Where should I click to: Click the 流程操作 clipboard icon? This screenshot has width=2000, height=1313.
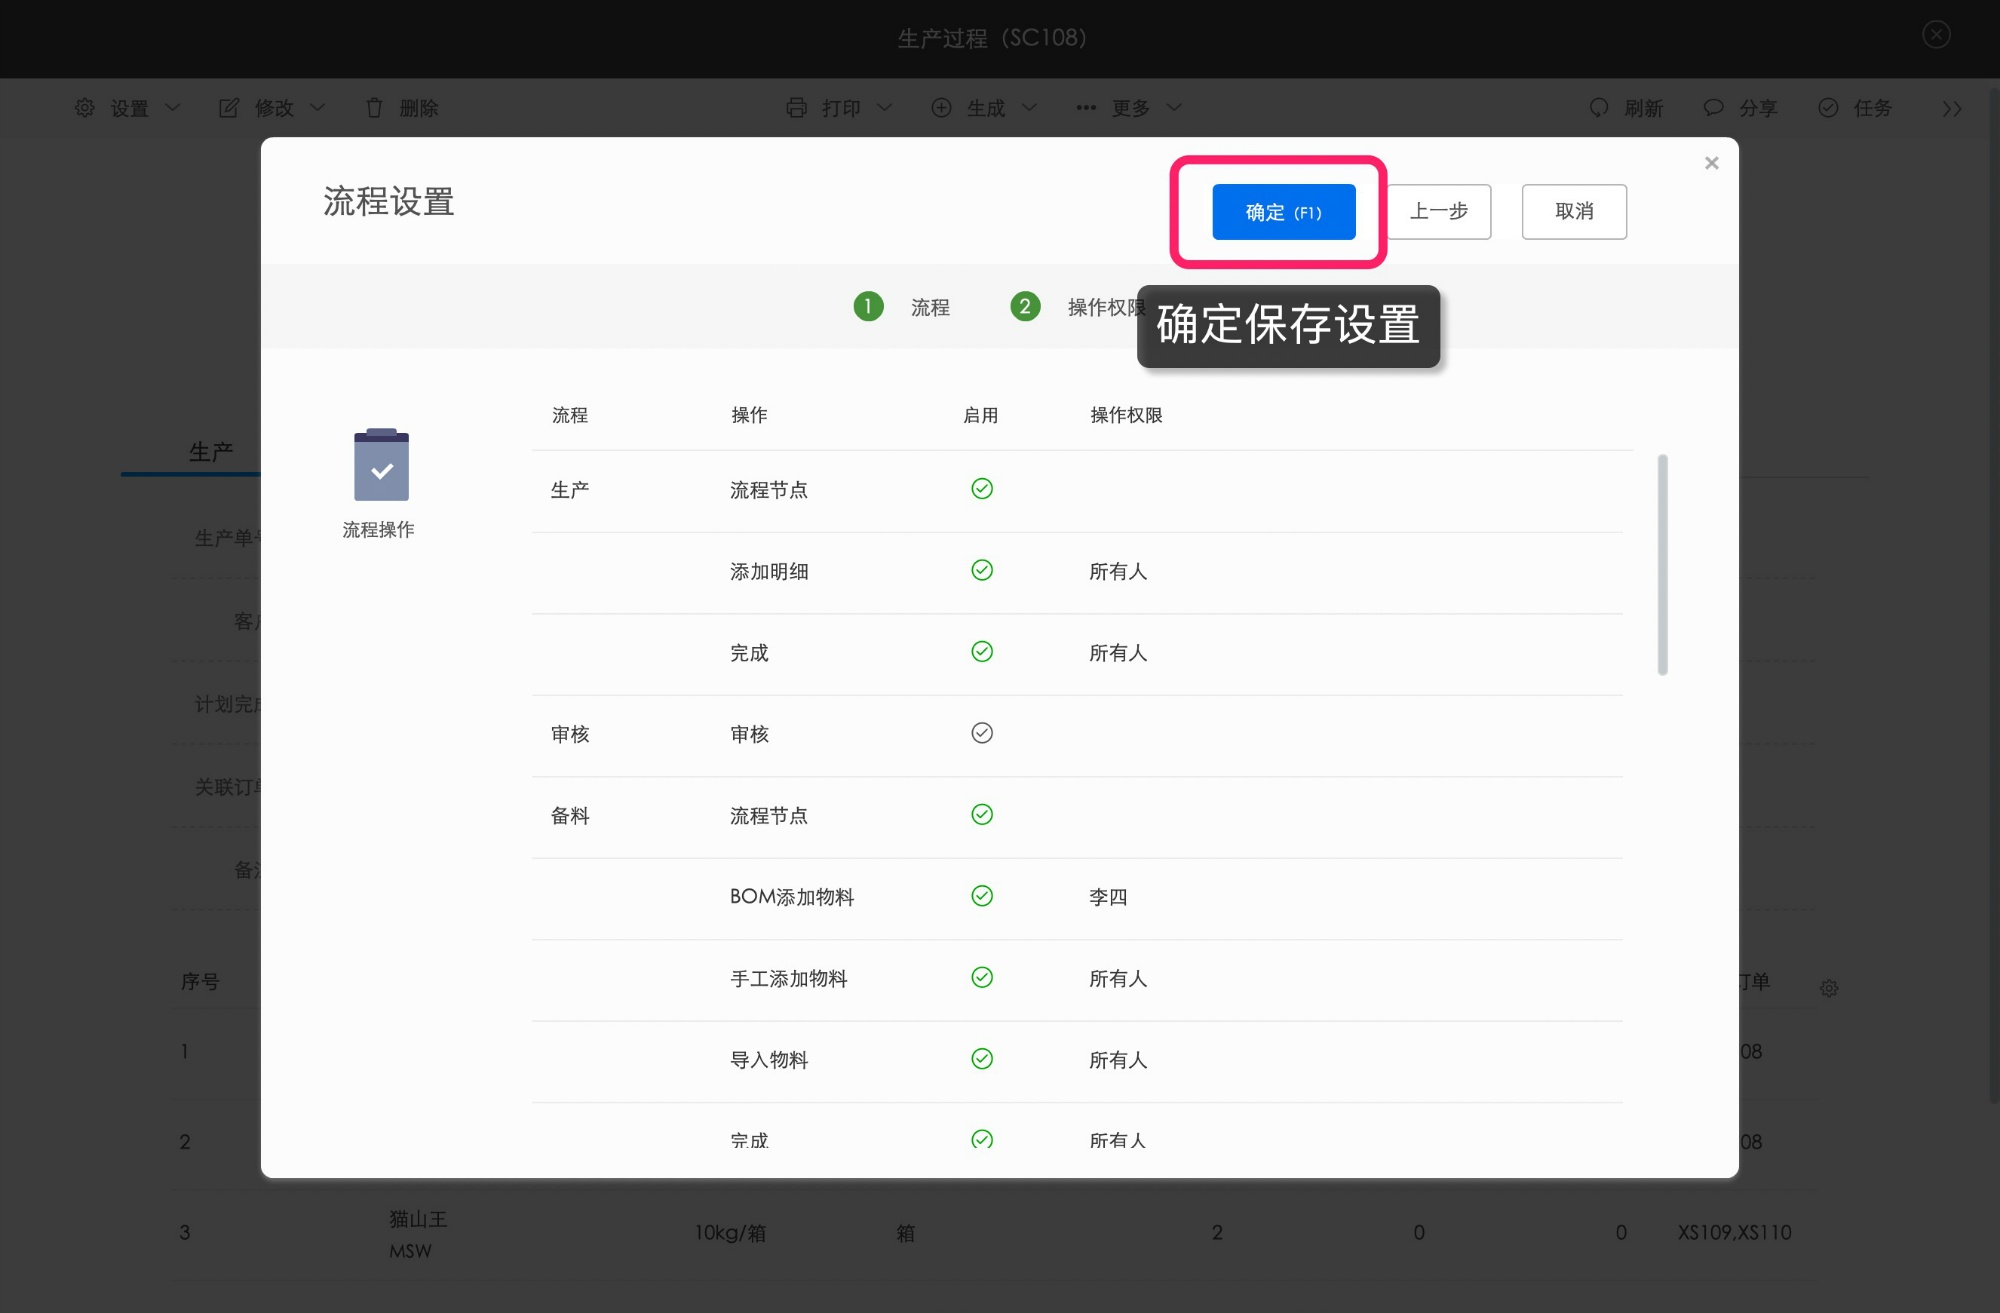pyautogui.click(x=381, y=465)
